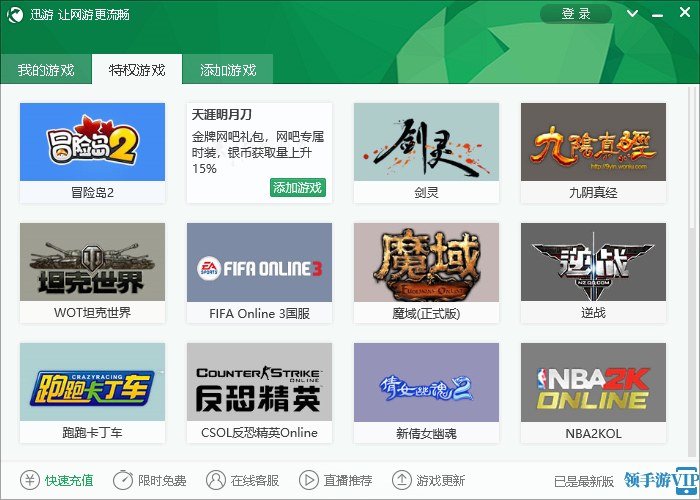Switch to the 我的游戏 tab

coord(46,69)
